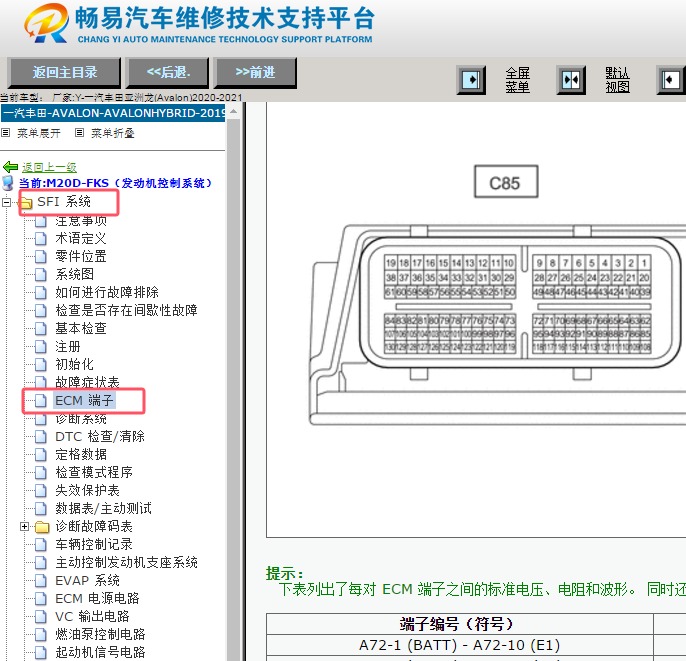Open SFI 系统 folder
This screenshot has height=661, width=686.
[64, 202]
